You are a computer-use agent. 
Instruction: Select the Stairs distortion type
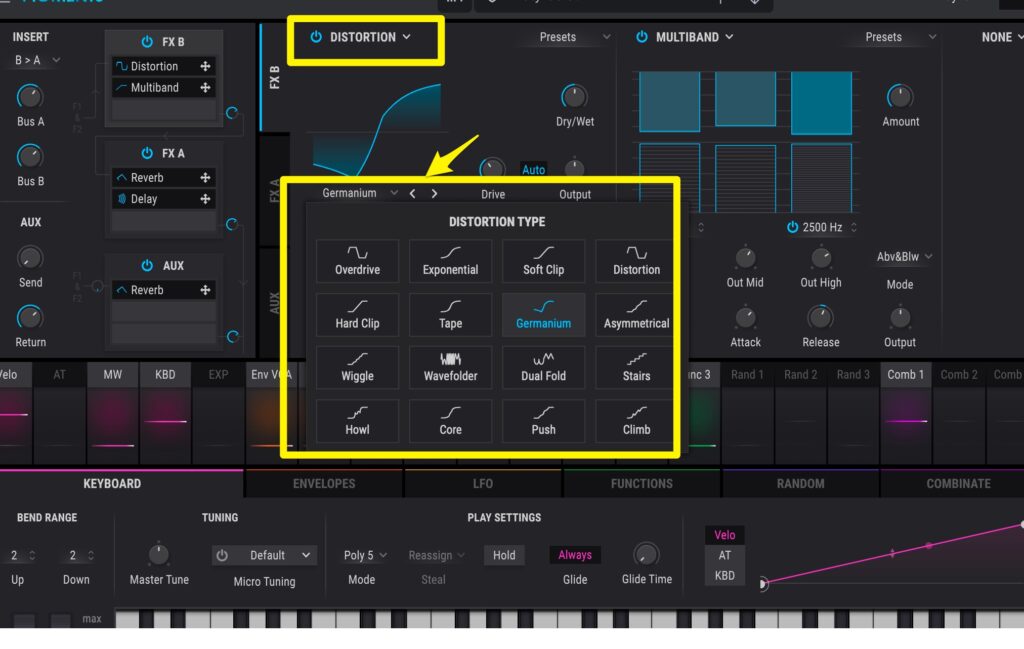click(636, 367)
